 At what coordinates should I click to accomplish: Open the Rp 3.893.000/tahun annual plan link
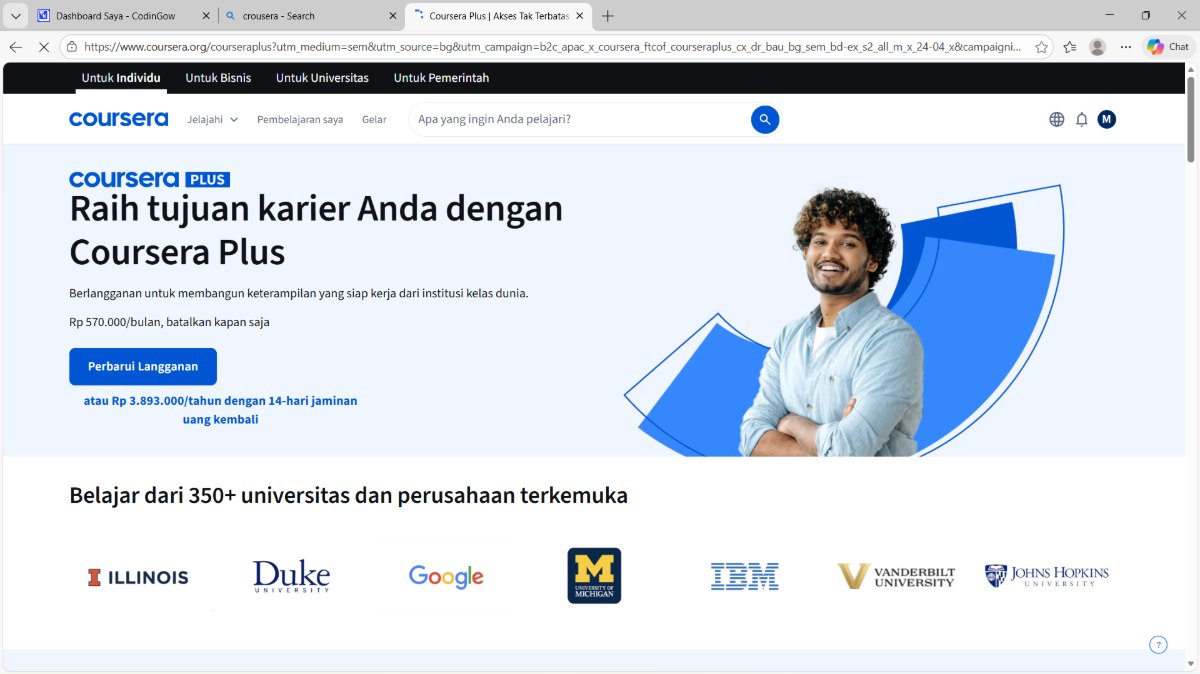point(220,410)
